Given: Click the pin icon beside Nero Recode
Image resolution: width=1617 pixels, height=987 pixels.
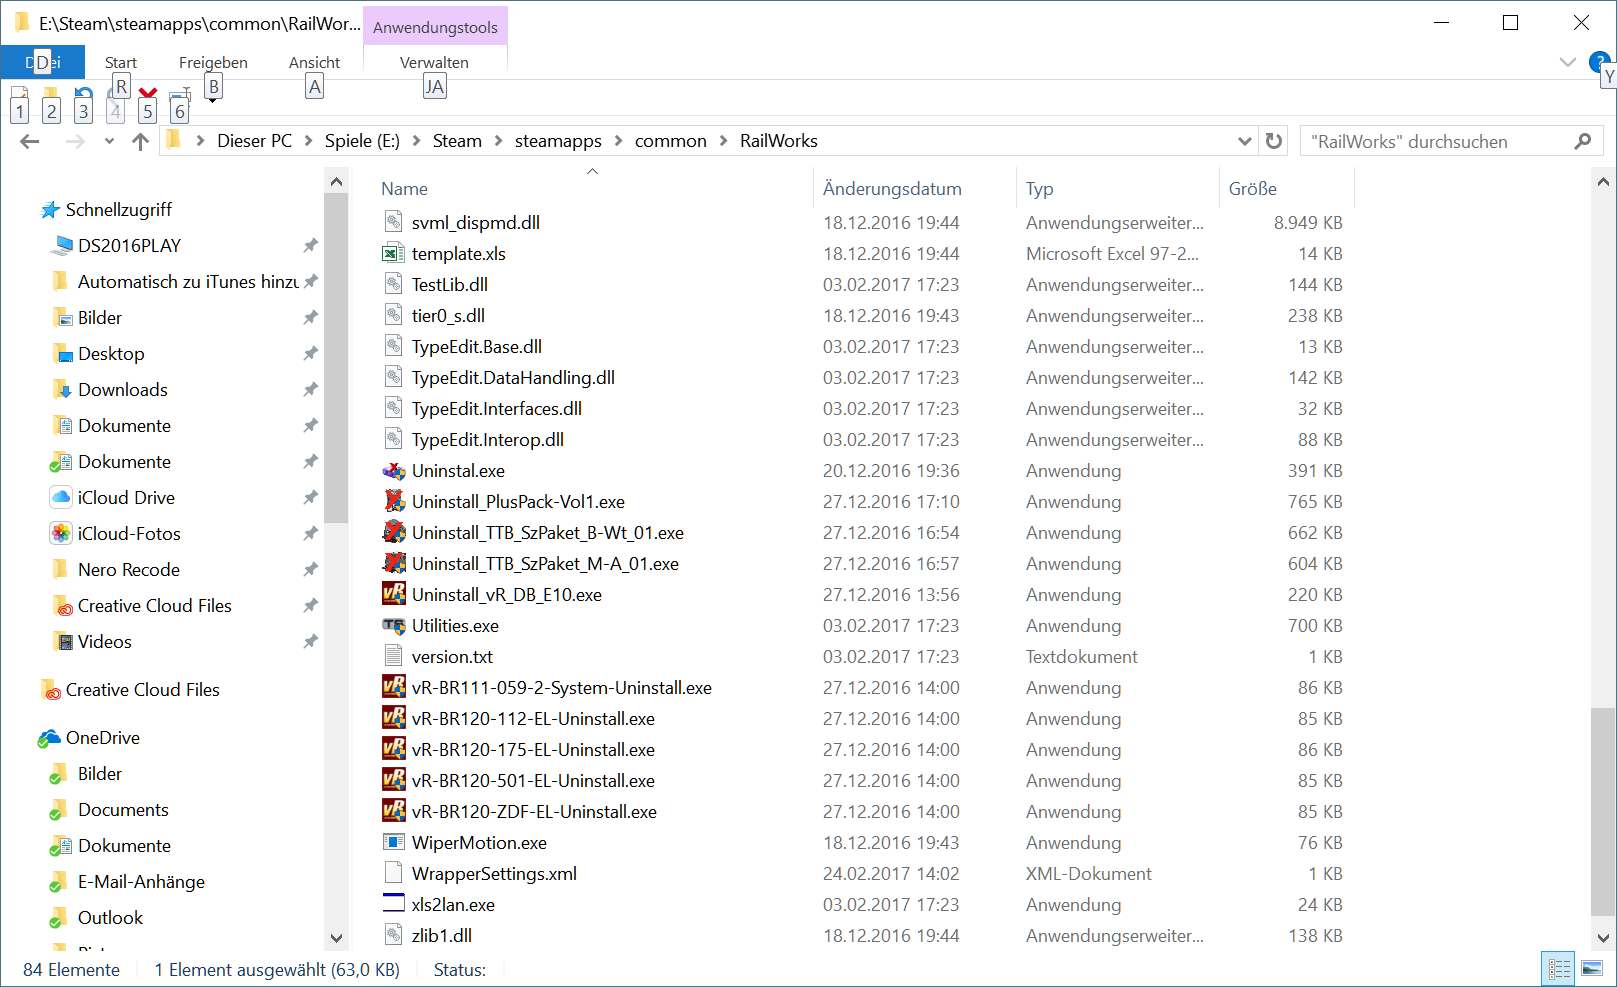Looking at the screenshot, I should coord(311,569).
